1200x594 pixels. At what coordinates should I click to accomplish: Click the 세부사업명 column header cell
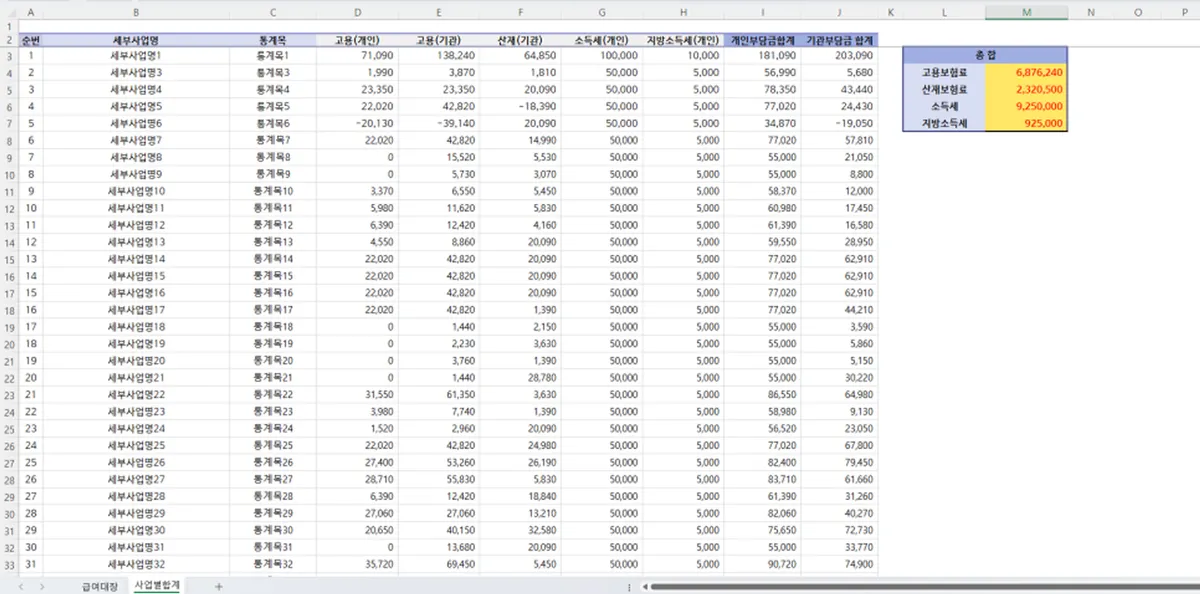(136, 40)
